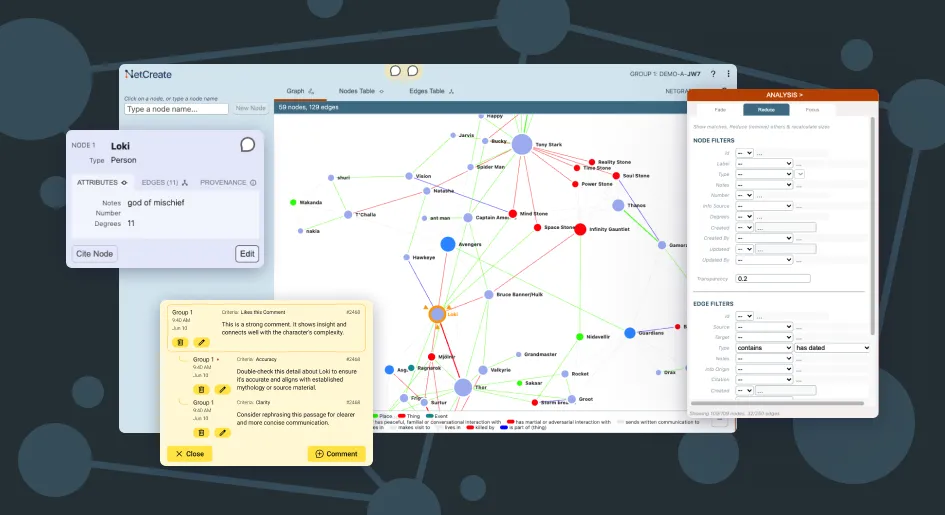Viewport: 945px width, 515px height.
Task: Select the Captain America node
Action: pyautogui.click(x=468, y=217)
